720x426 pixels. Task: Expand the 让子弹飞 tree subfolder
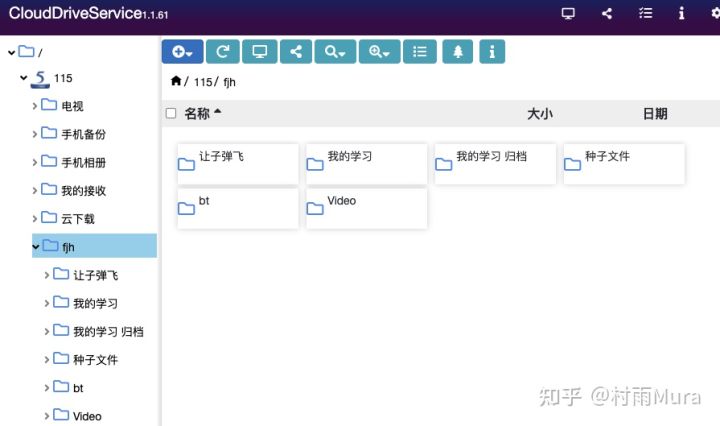[x=47, y=275]
